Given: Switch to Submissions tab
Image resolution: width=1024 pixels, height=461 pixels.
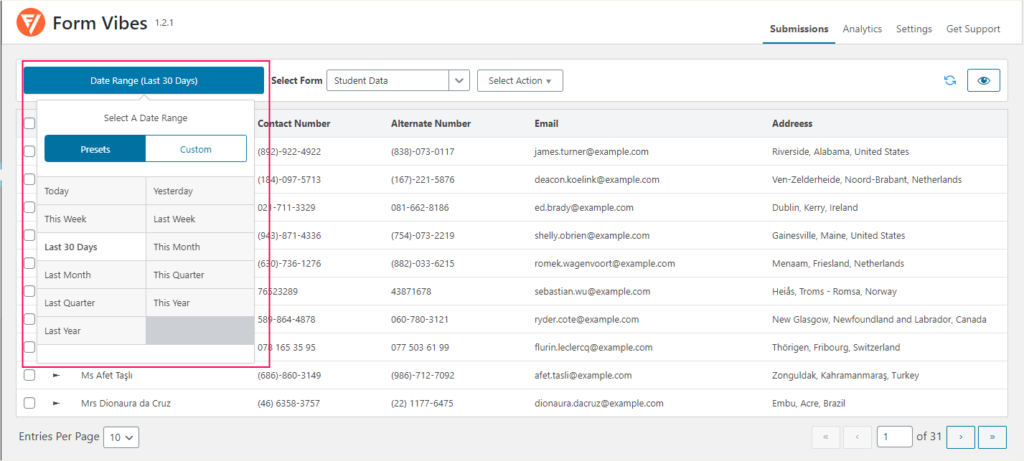Looking at the screenshot, I should (x=799, y=29).
